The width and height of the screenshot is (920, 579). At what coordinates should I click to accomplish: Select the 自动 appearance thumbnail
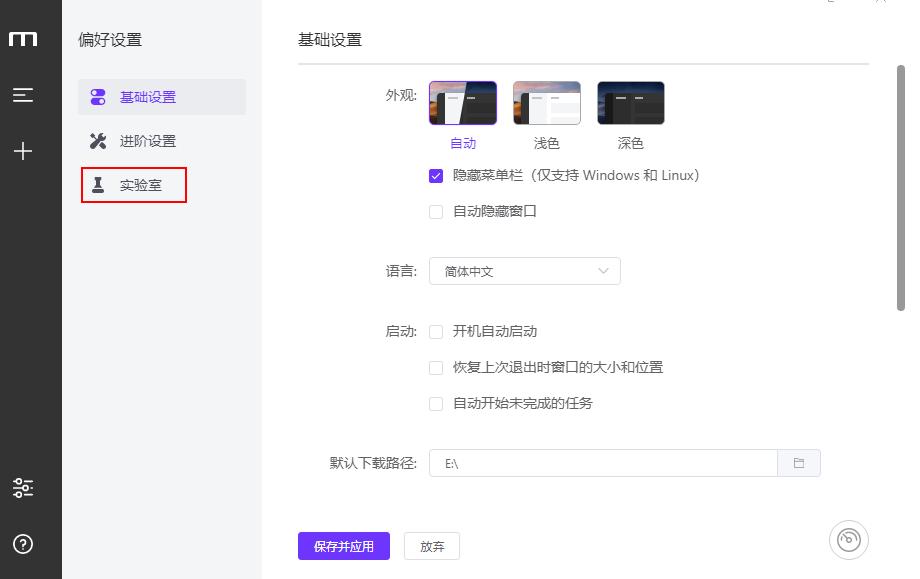463,103
